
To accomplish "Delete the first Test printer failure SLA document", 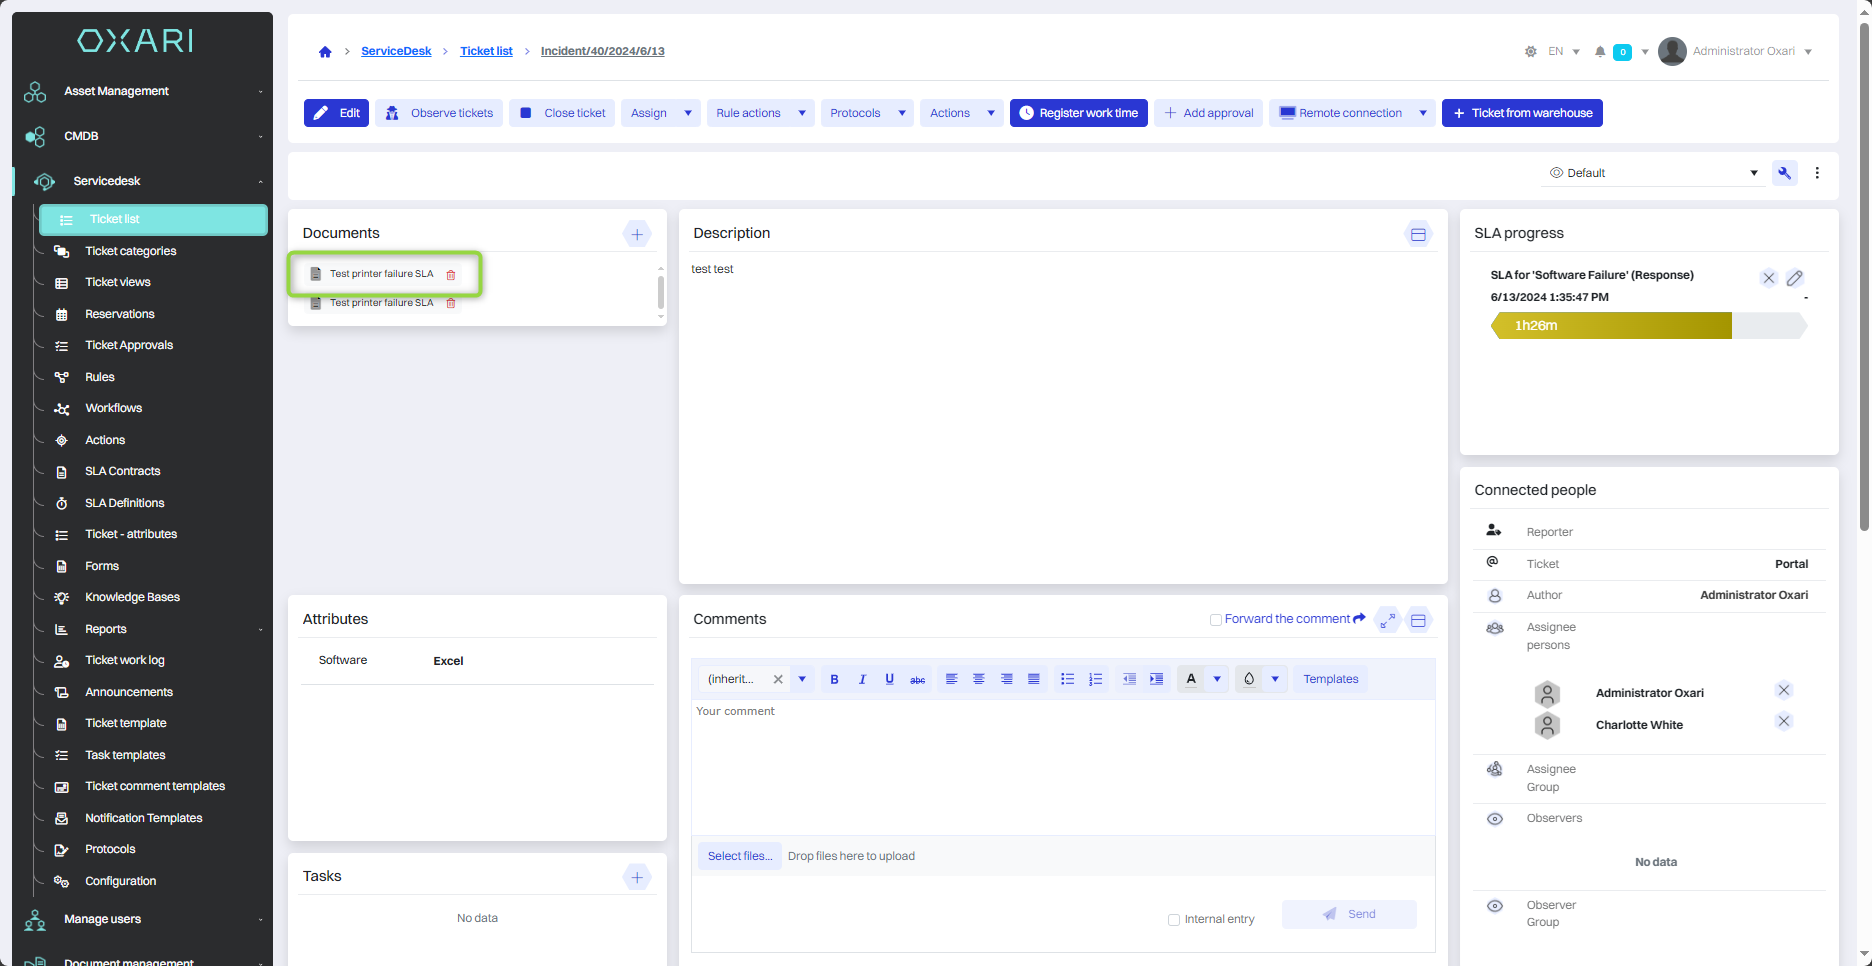I will (x=451, y=275).
